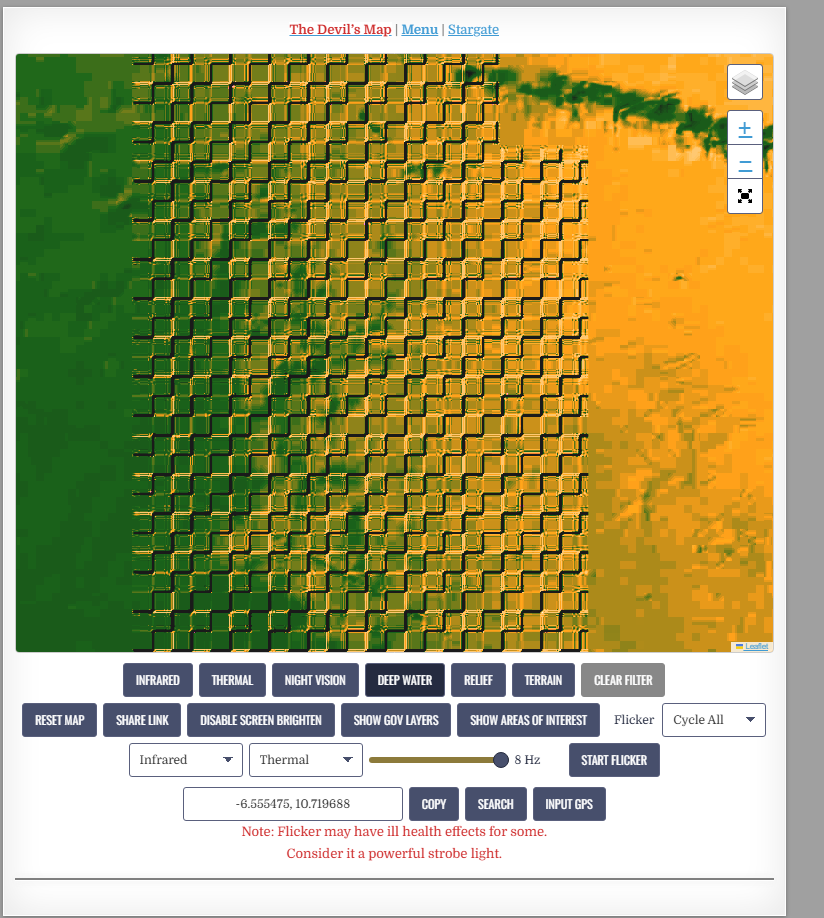824x918 pixels.
Task: Apply the Thermal filter
Action: point(232,680)
